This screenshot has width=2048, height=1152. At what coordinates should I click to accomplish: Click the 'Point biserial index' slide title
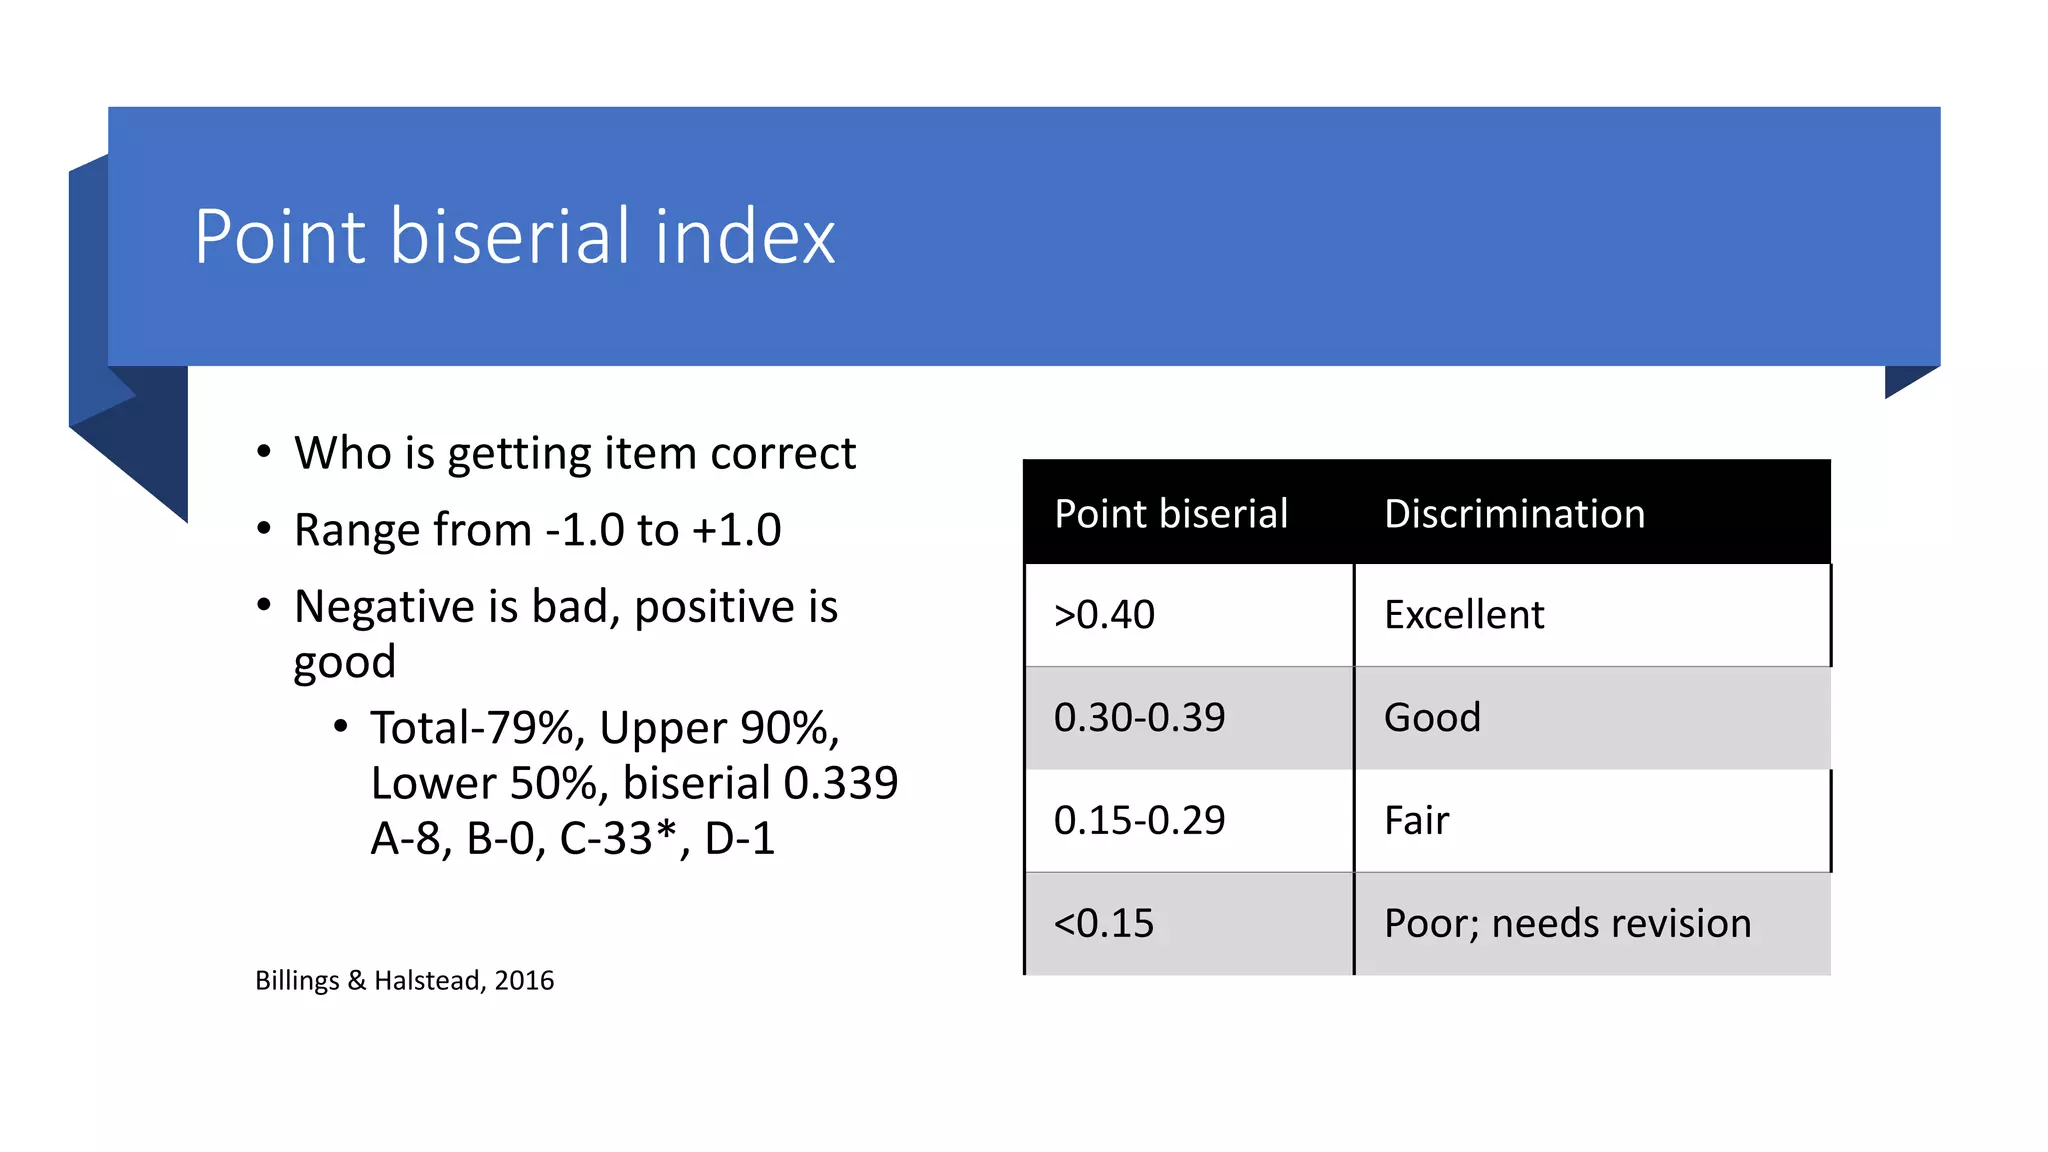click(514, 236)
